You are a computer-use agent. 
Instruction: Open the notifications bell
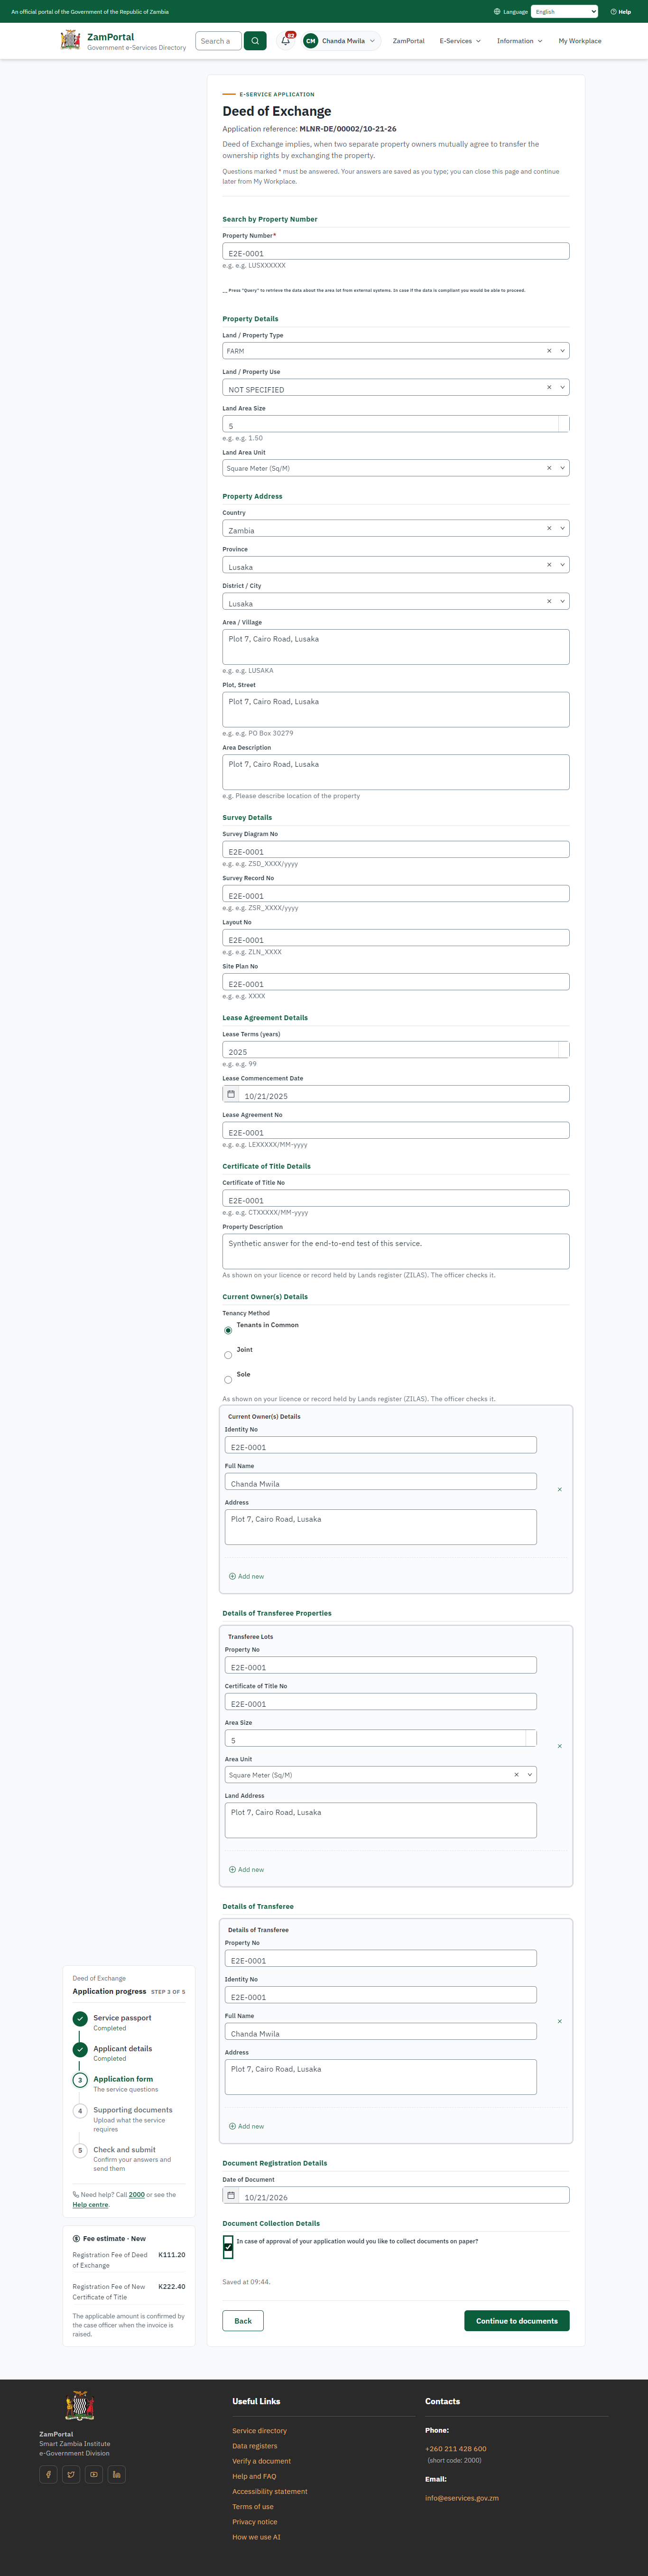pos(286,41)
